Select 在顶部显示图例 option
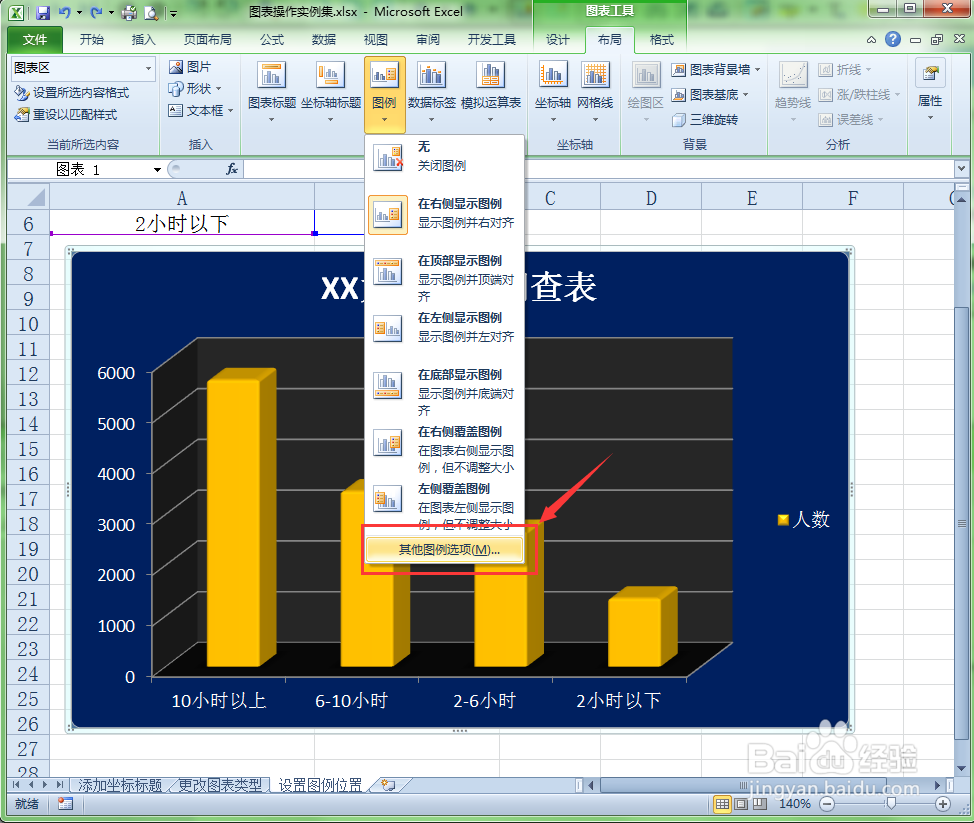 (445, 278)
